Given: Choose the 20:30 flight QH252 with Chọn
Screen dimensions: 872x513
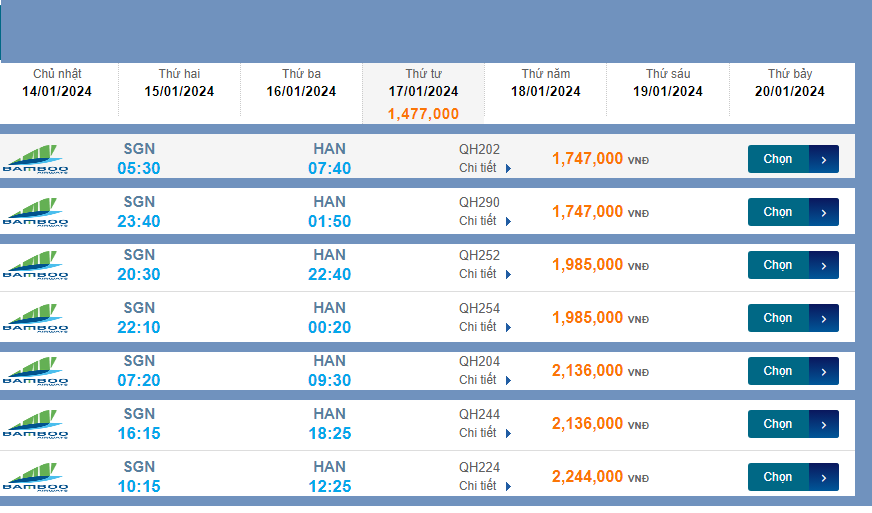Looking at the screenshot, I should pos(778,265).
